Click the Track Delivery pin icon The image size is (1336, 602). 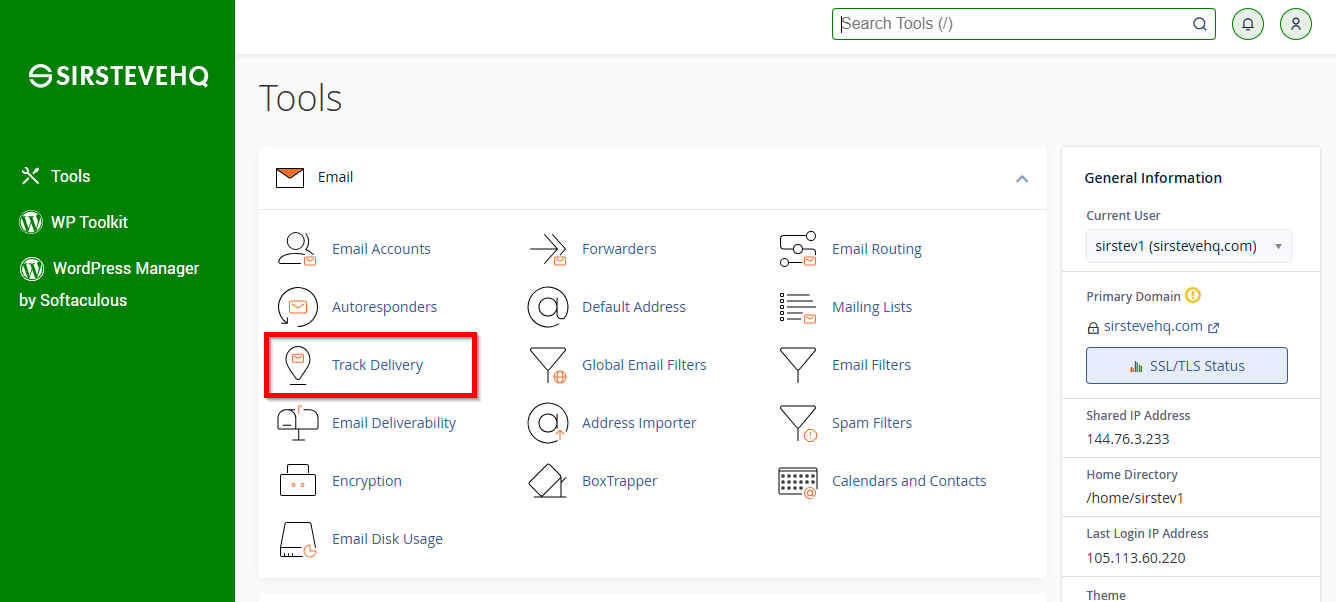[297, 365]
